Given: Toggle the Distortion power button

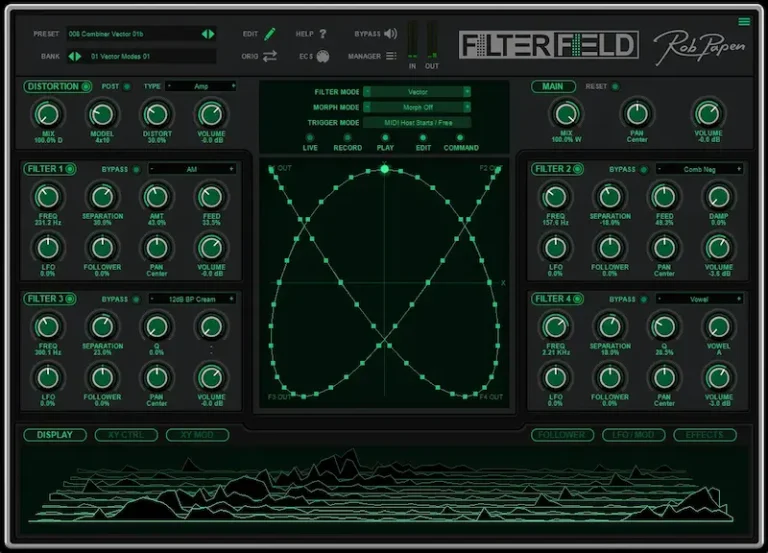Looking at the screenshot, I should pos(86,87).
